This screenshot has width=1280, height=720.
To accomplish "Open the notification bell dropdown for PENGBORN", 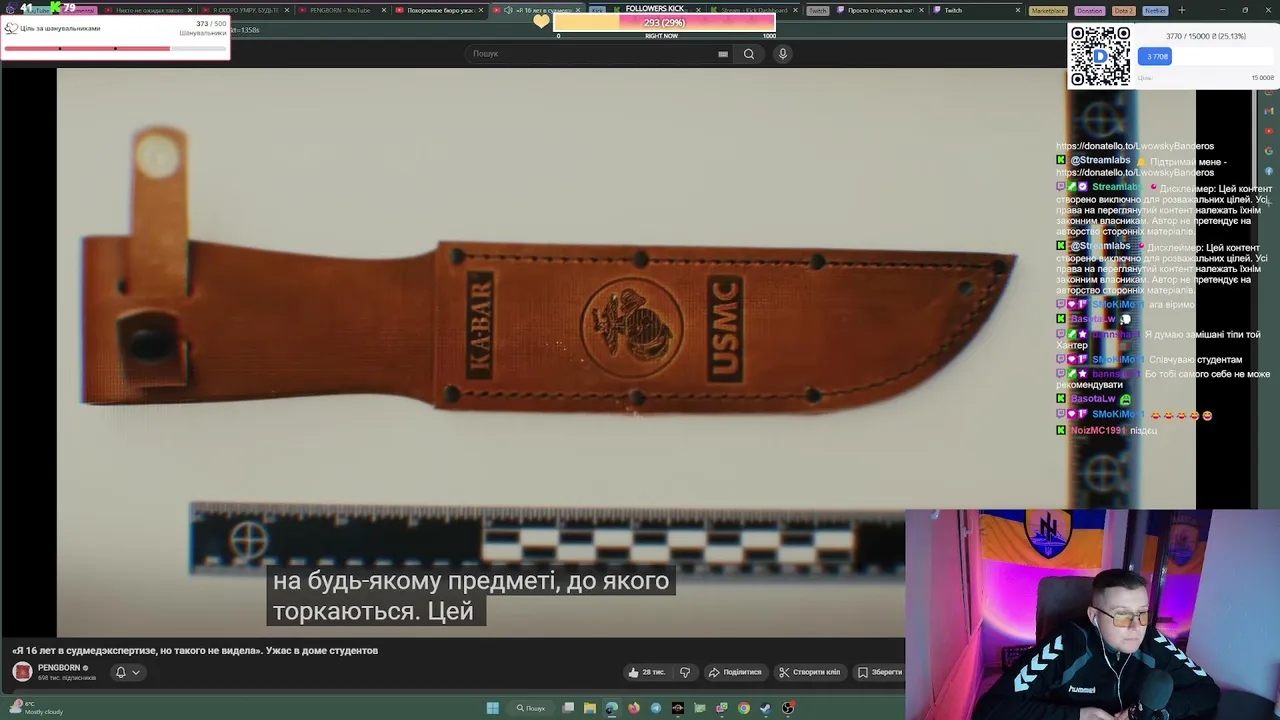I will click(x=127, y=672).
